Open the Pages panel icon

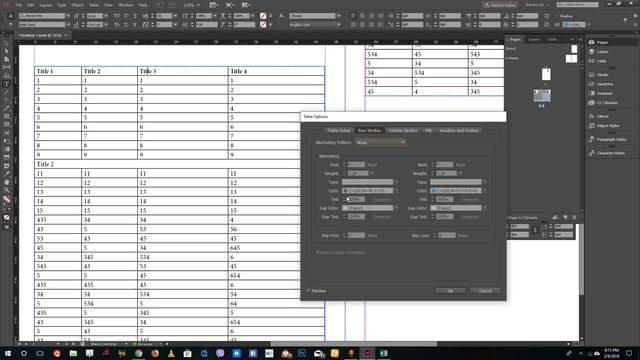tap(591, 42)
